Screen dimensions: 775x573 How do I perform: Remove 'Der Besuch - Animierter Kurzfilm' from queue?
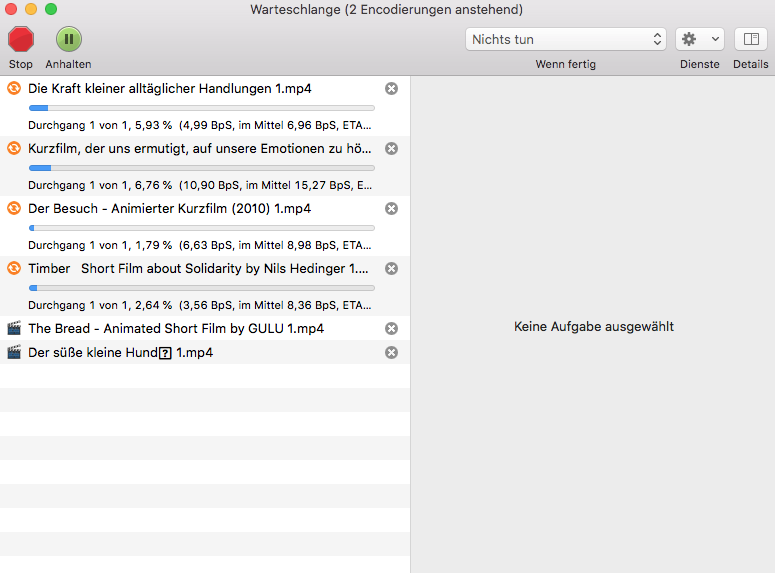(391, 209)
